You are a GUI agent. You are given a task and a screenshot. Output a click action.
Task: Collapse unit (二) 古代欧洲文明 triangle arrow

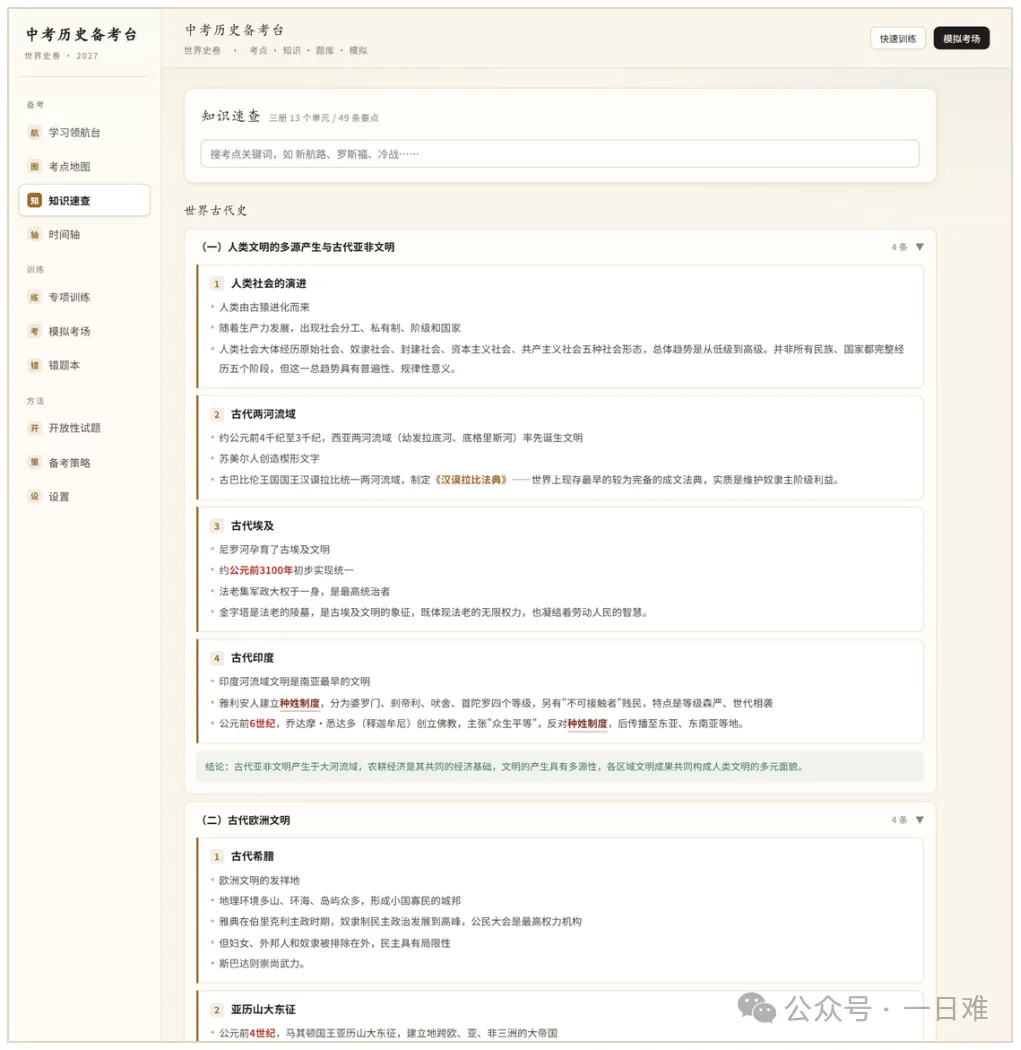coord(920,820)
